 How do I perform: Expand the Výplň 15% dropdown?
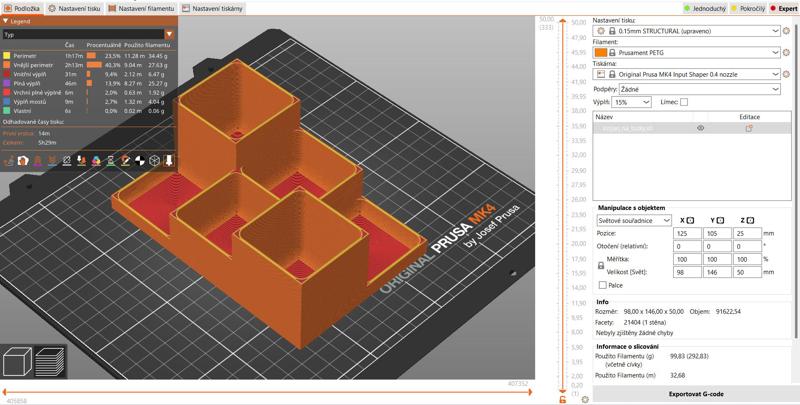[x=632, y=102]
